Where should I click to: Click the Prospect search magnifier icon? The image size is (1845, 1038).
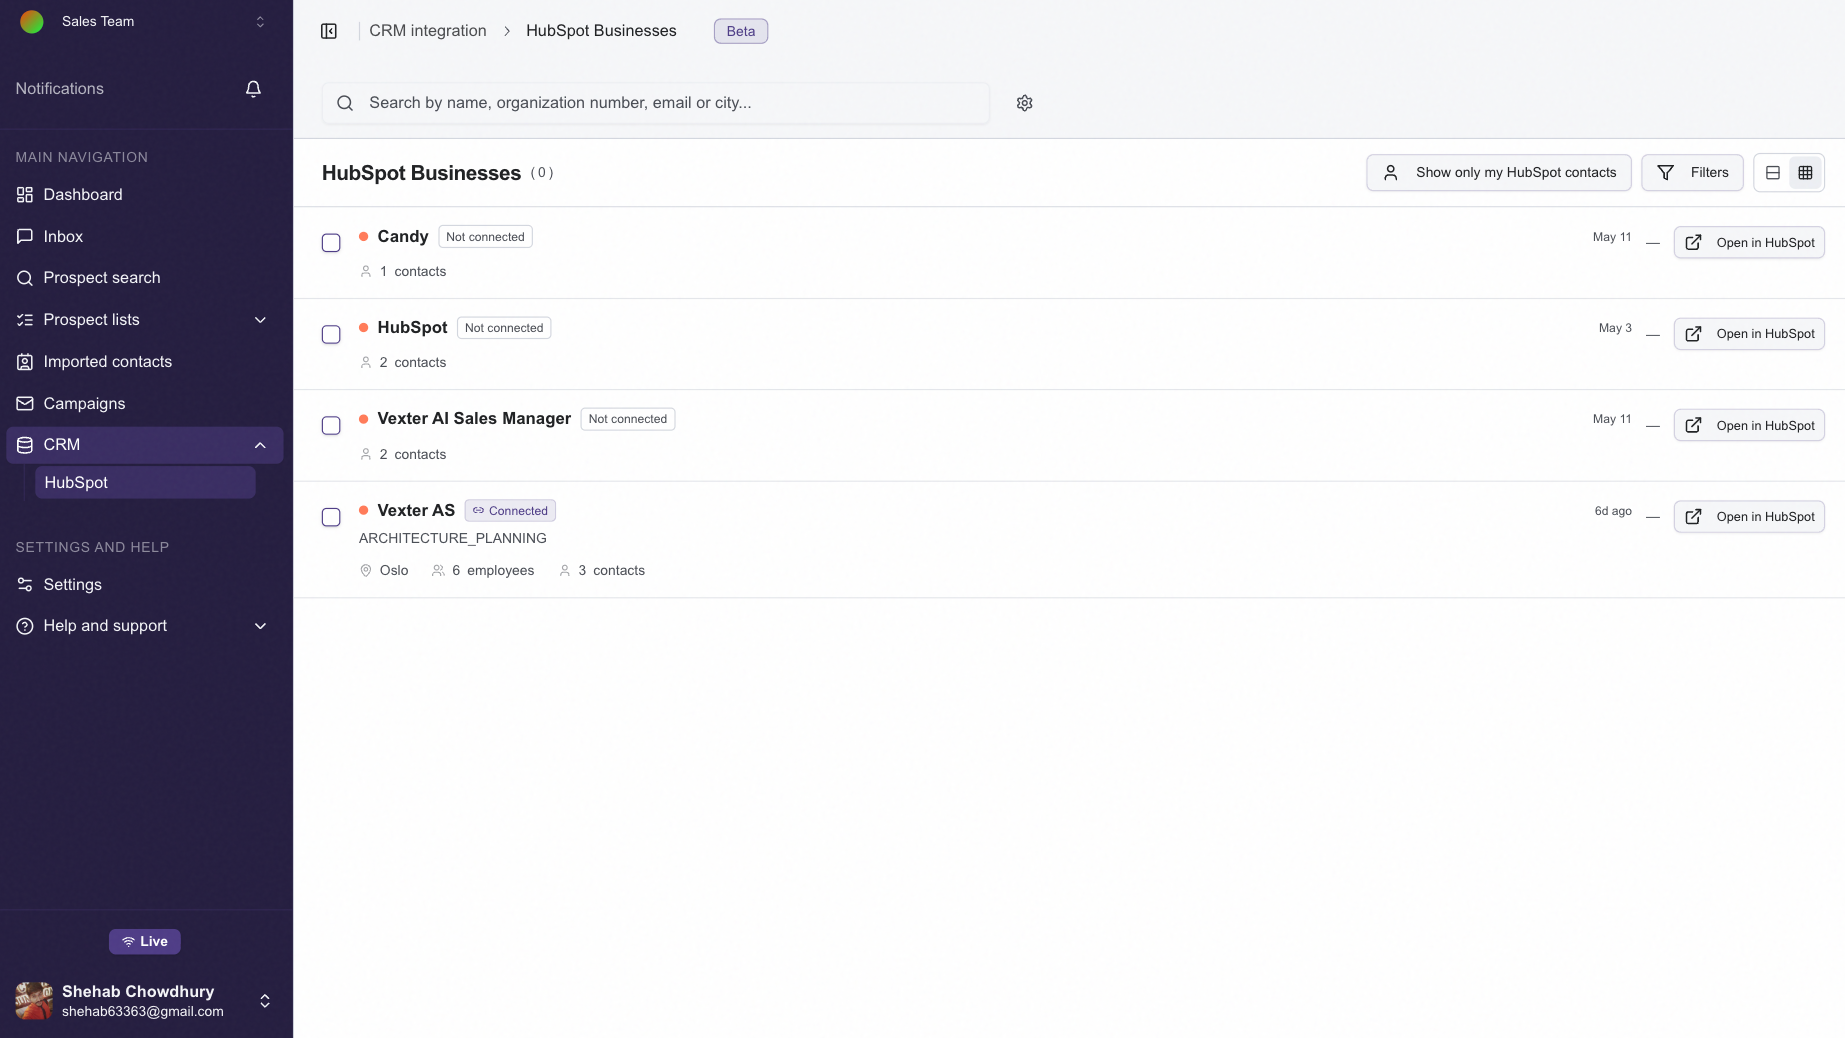point(25,278)
